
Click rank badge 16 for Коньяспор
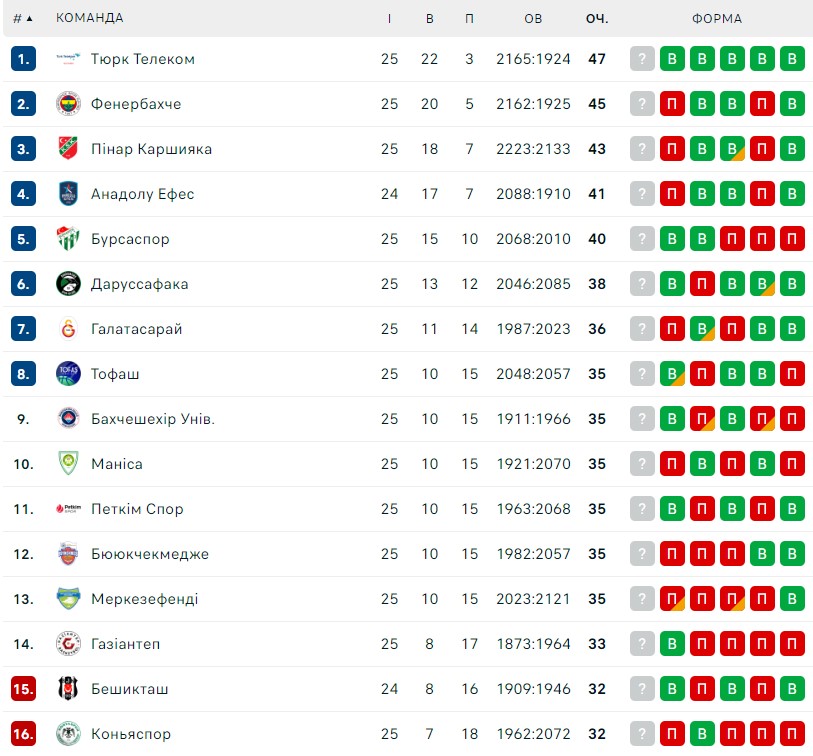click(x=23, y=734)
